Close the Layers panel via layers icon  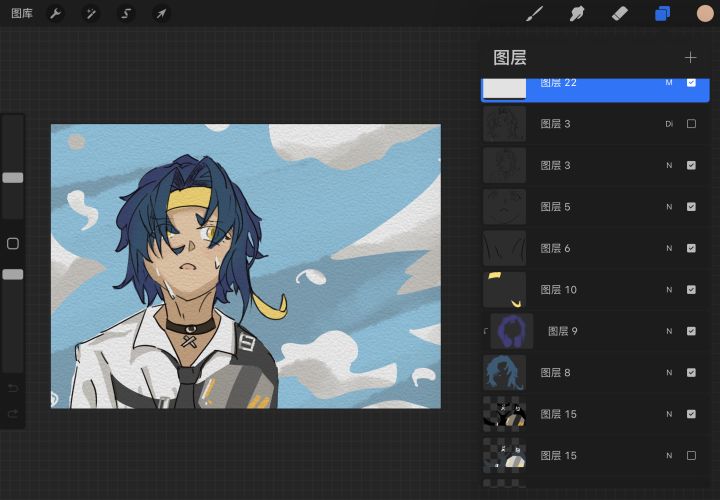pos(662,14)
